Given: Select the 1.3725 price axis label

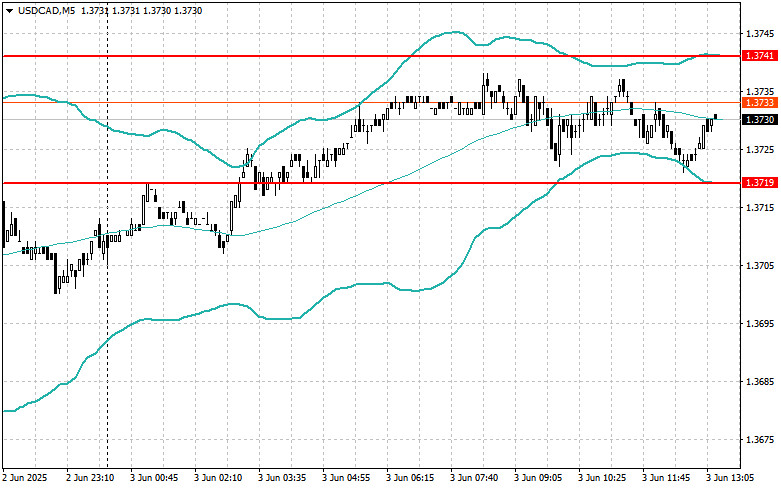Looking at the screenshot, I should (760, 150).
